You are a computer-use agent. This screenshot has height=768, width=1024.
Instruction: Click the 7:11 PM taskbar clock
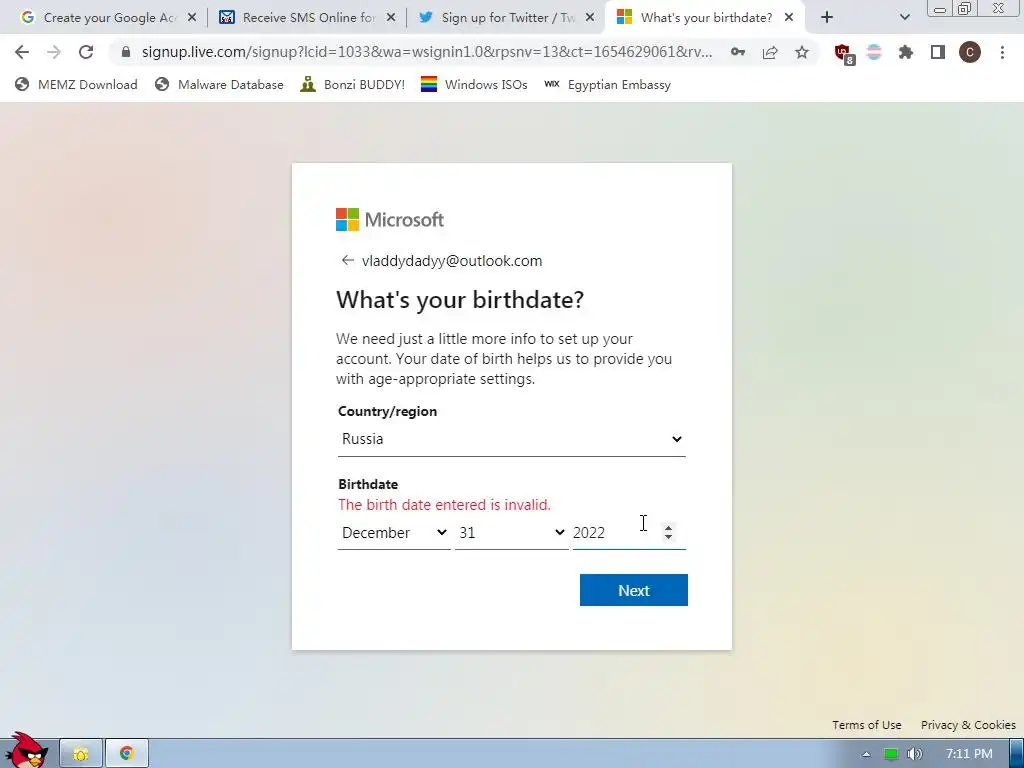[x=968, y=754]
